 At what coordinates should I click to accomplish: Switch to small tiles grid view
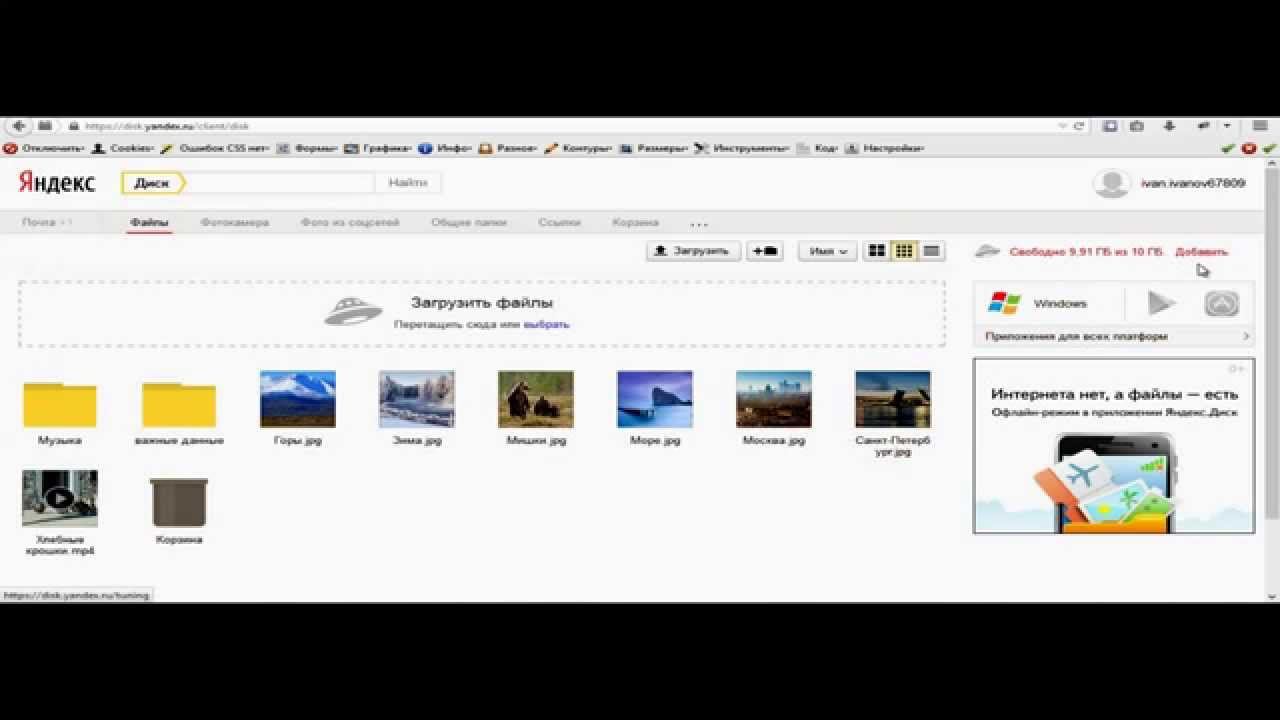[x=904, y=251]
